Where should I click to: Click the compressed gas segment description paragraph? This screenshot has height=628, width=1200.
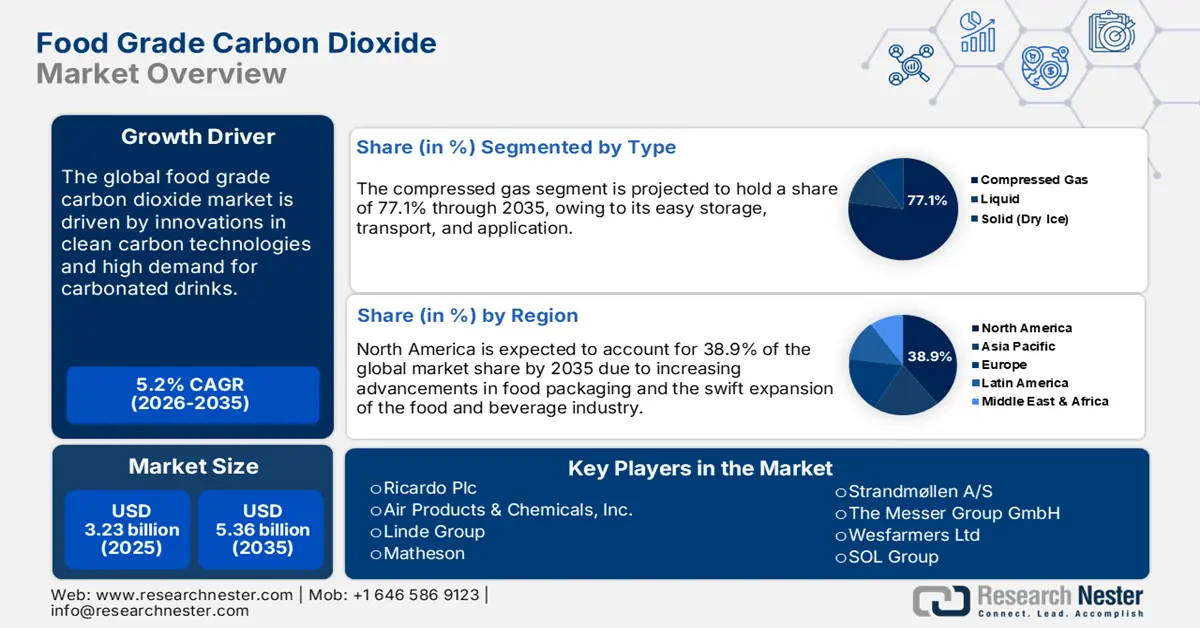(597, 208)
